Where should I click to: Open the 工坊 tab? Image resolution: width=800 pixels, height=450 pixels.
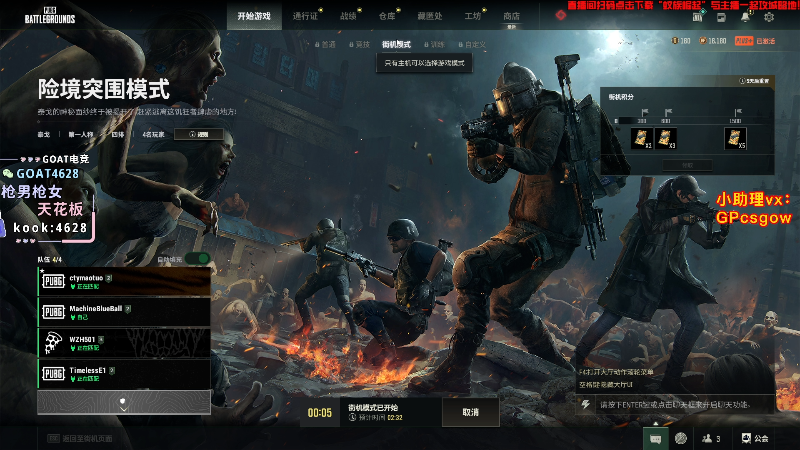tap(473, 16)
